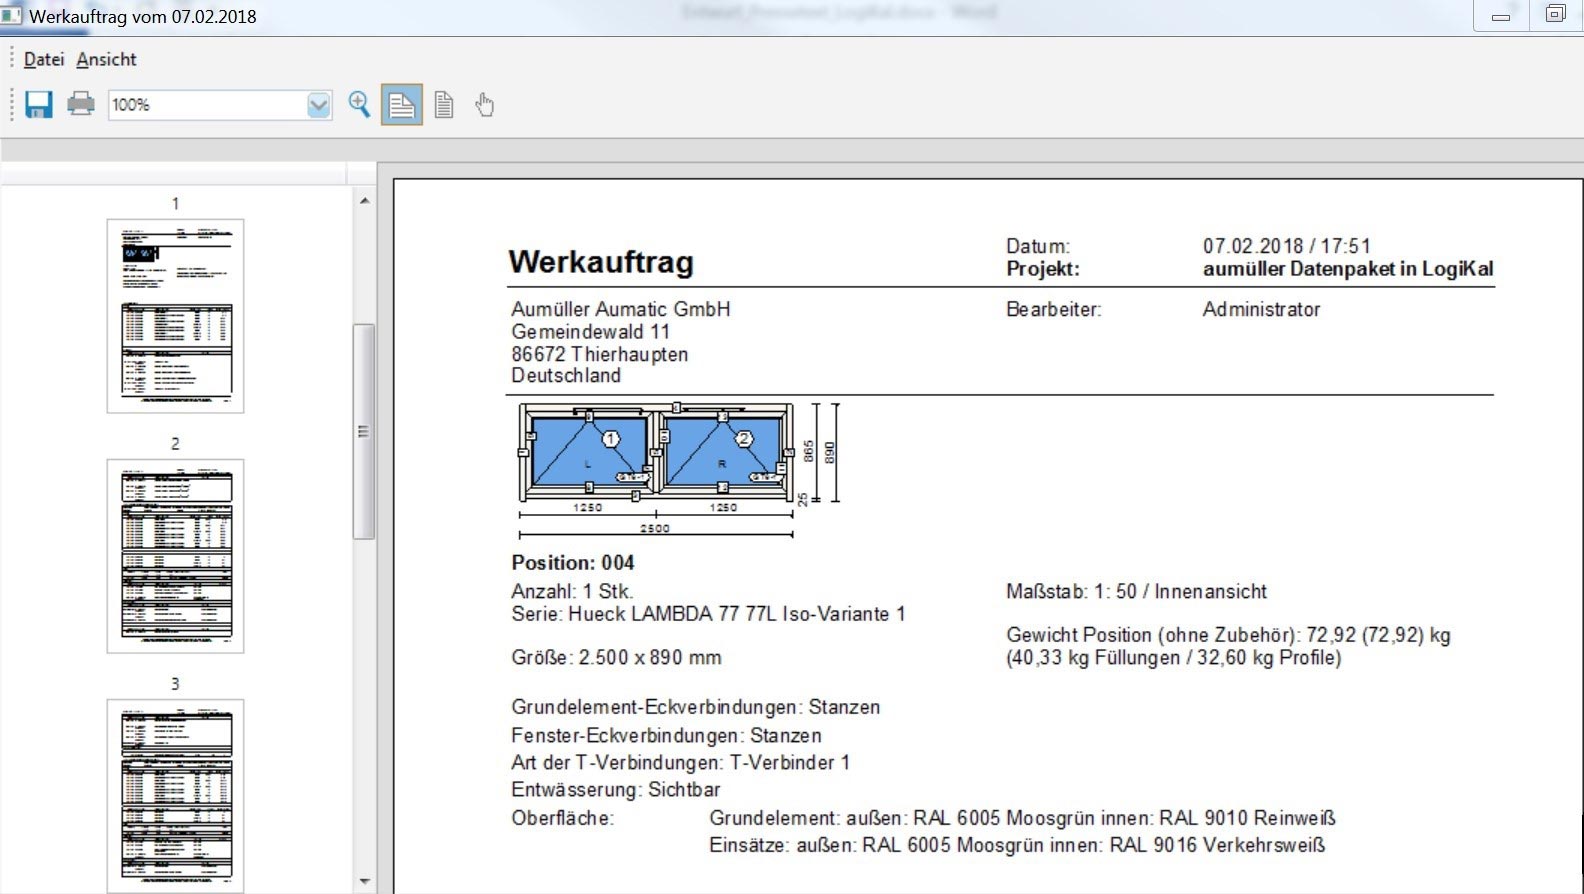Image resolution: width=1584 pixels, height=894 pixels.
Task: Restore down the Werkauftrag window
Action: 1555,15
